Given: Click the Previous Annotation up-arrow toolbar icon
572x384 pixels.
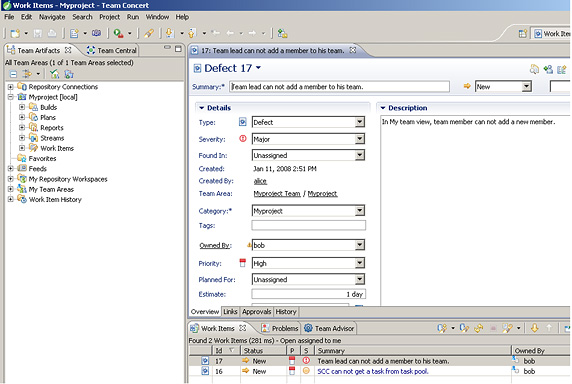Looking at the screenshot, I should pos(192,33).
